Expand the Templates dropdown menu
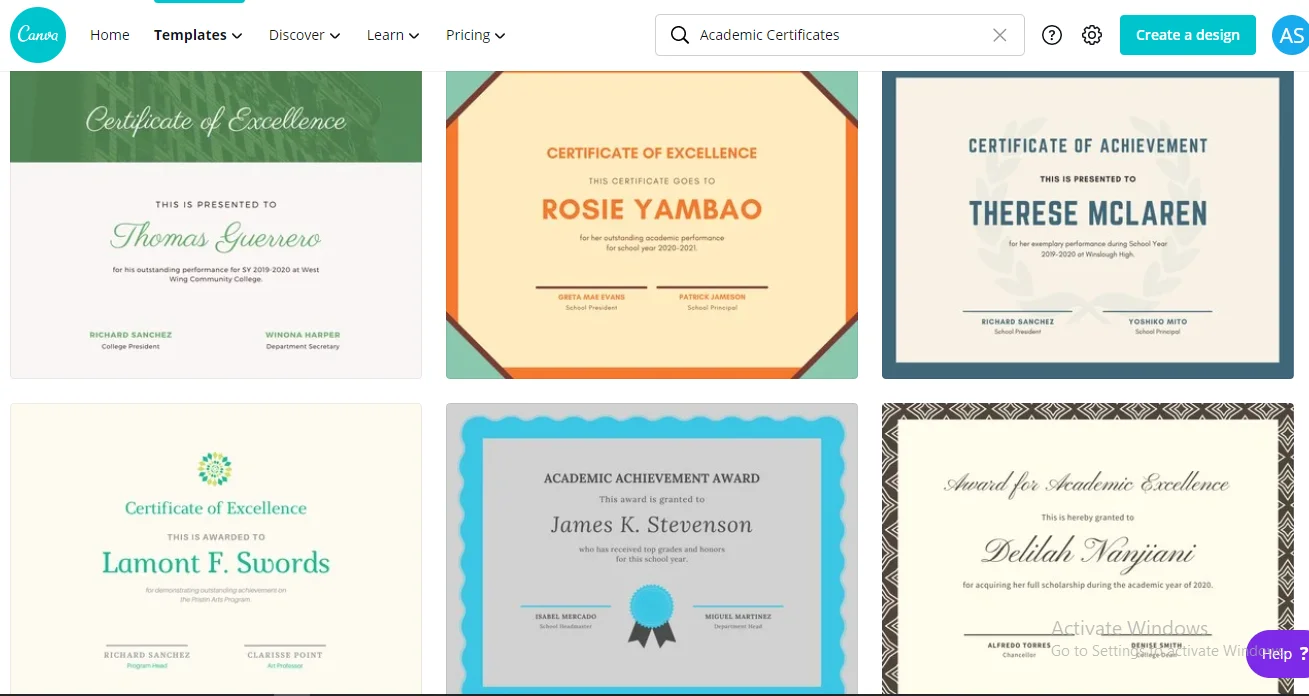 coord(198,35)
